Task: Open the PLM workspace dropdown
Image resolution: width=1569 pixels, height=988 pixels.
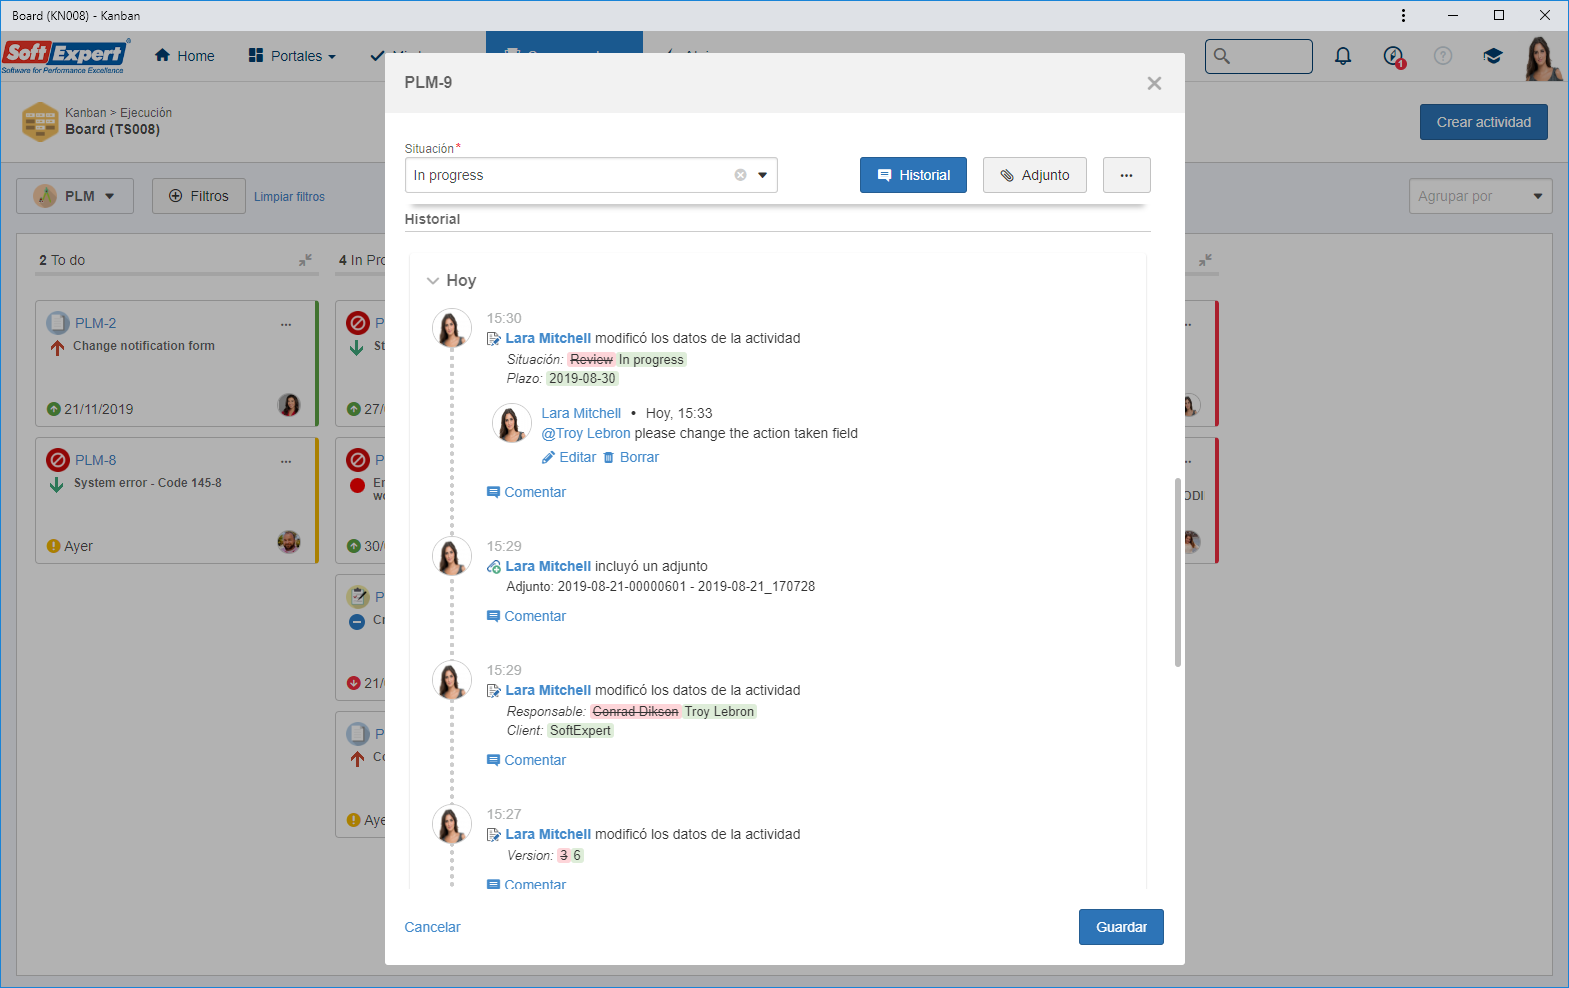Action: [75, 196]
